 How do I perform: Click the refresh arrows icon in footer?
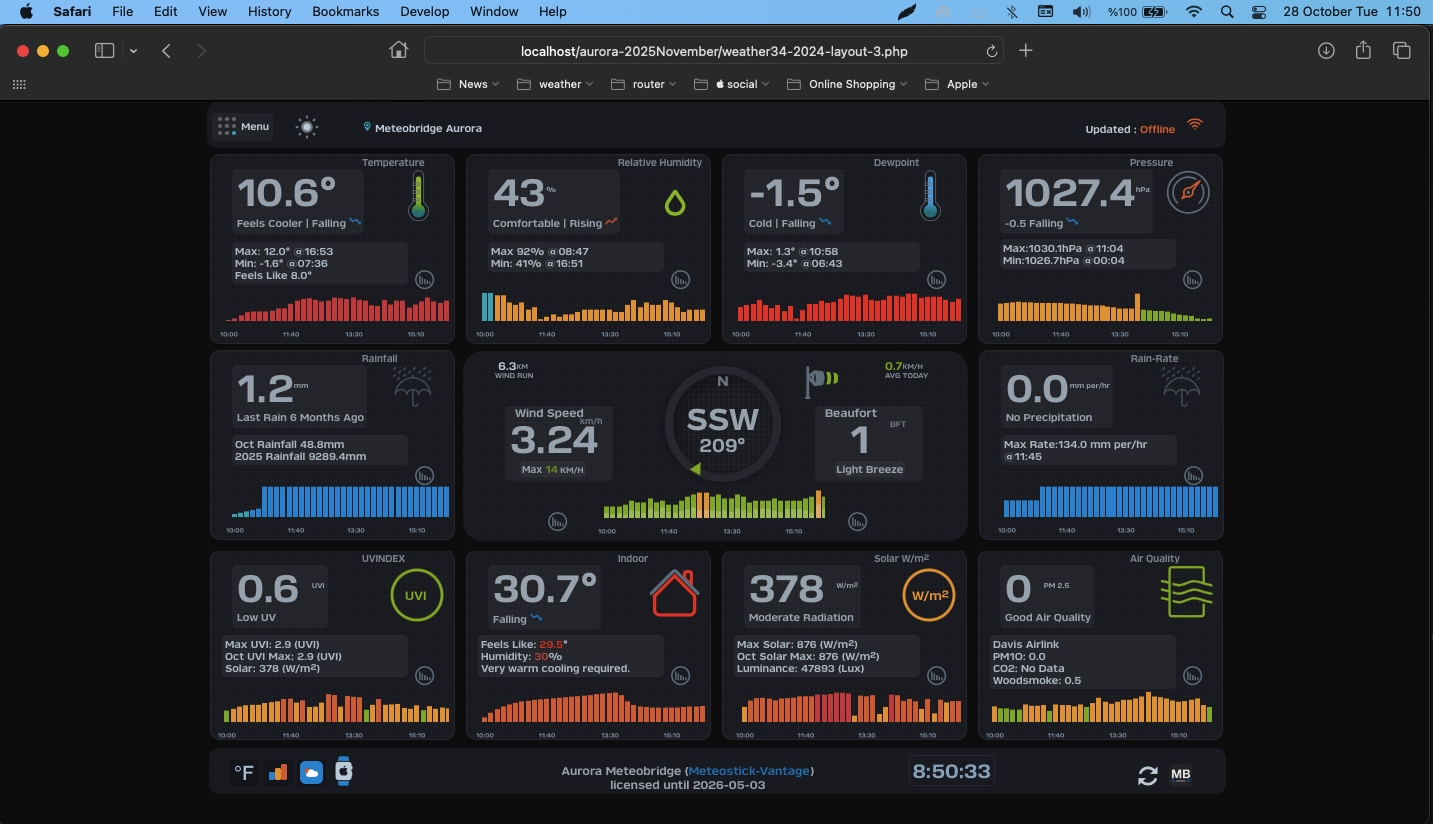point(1148,775)
